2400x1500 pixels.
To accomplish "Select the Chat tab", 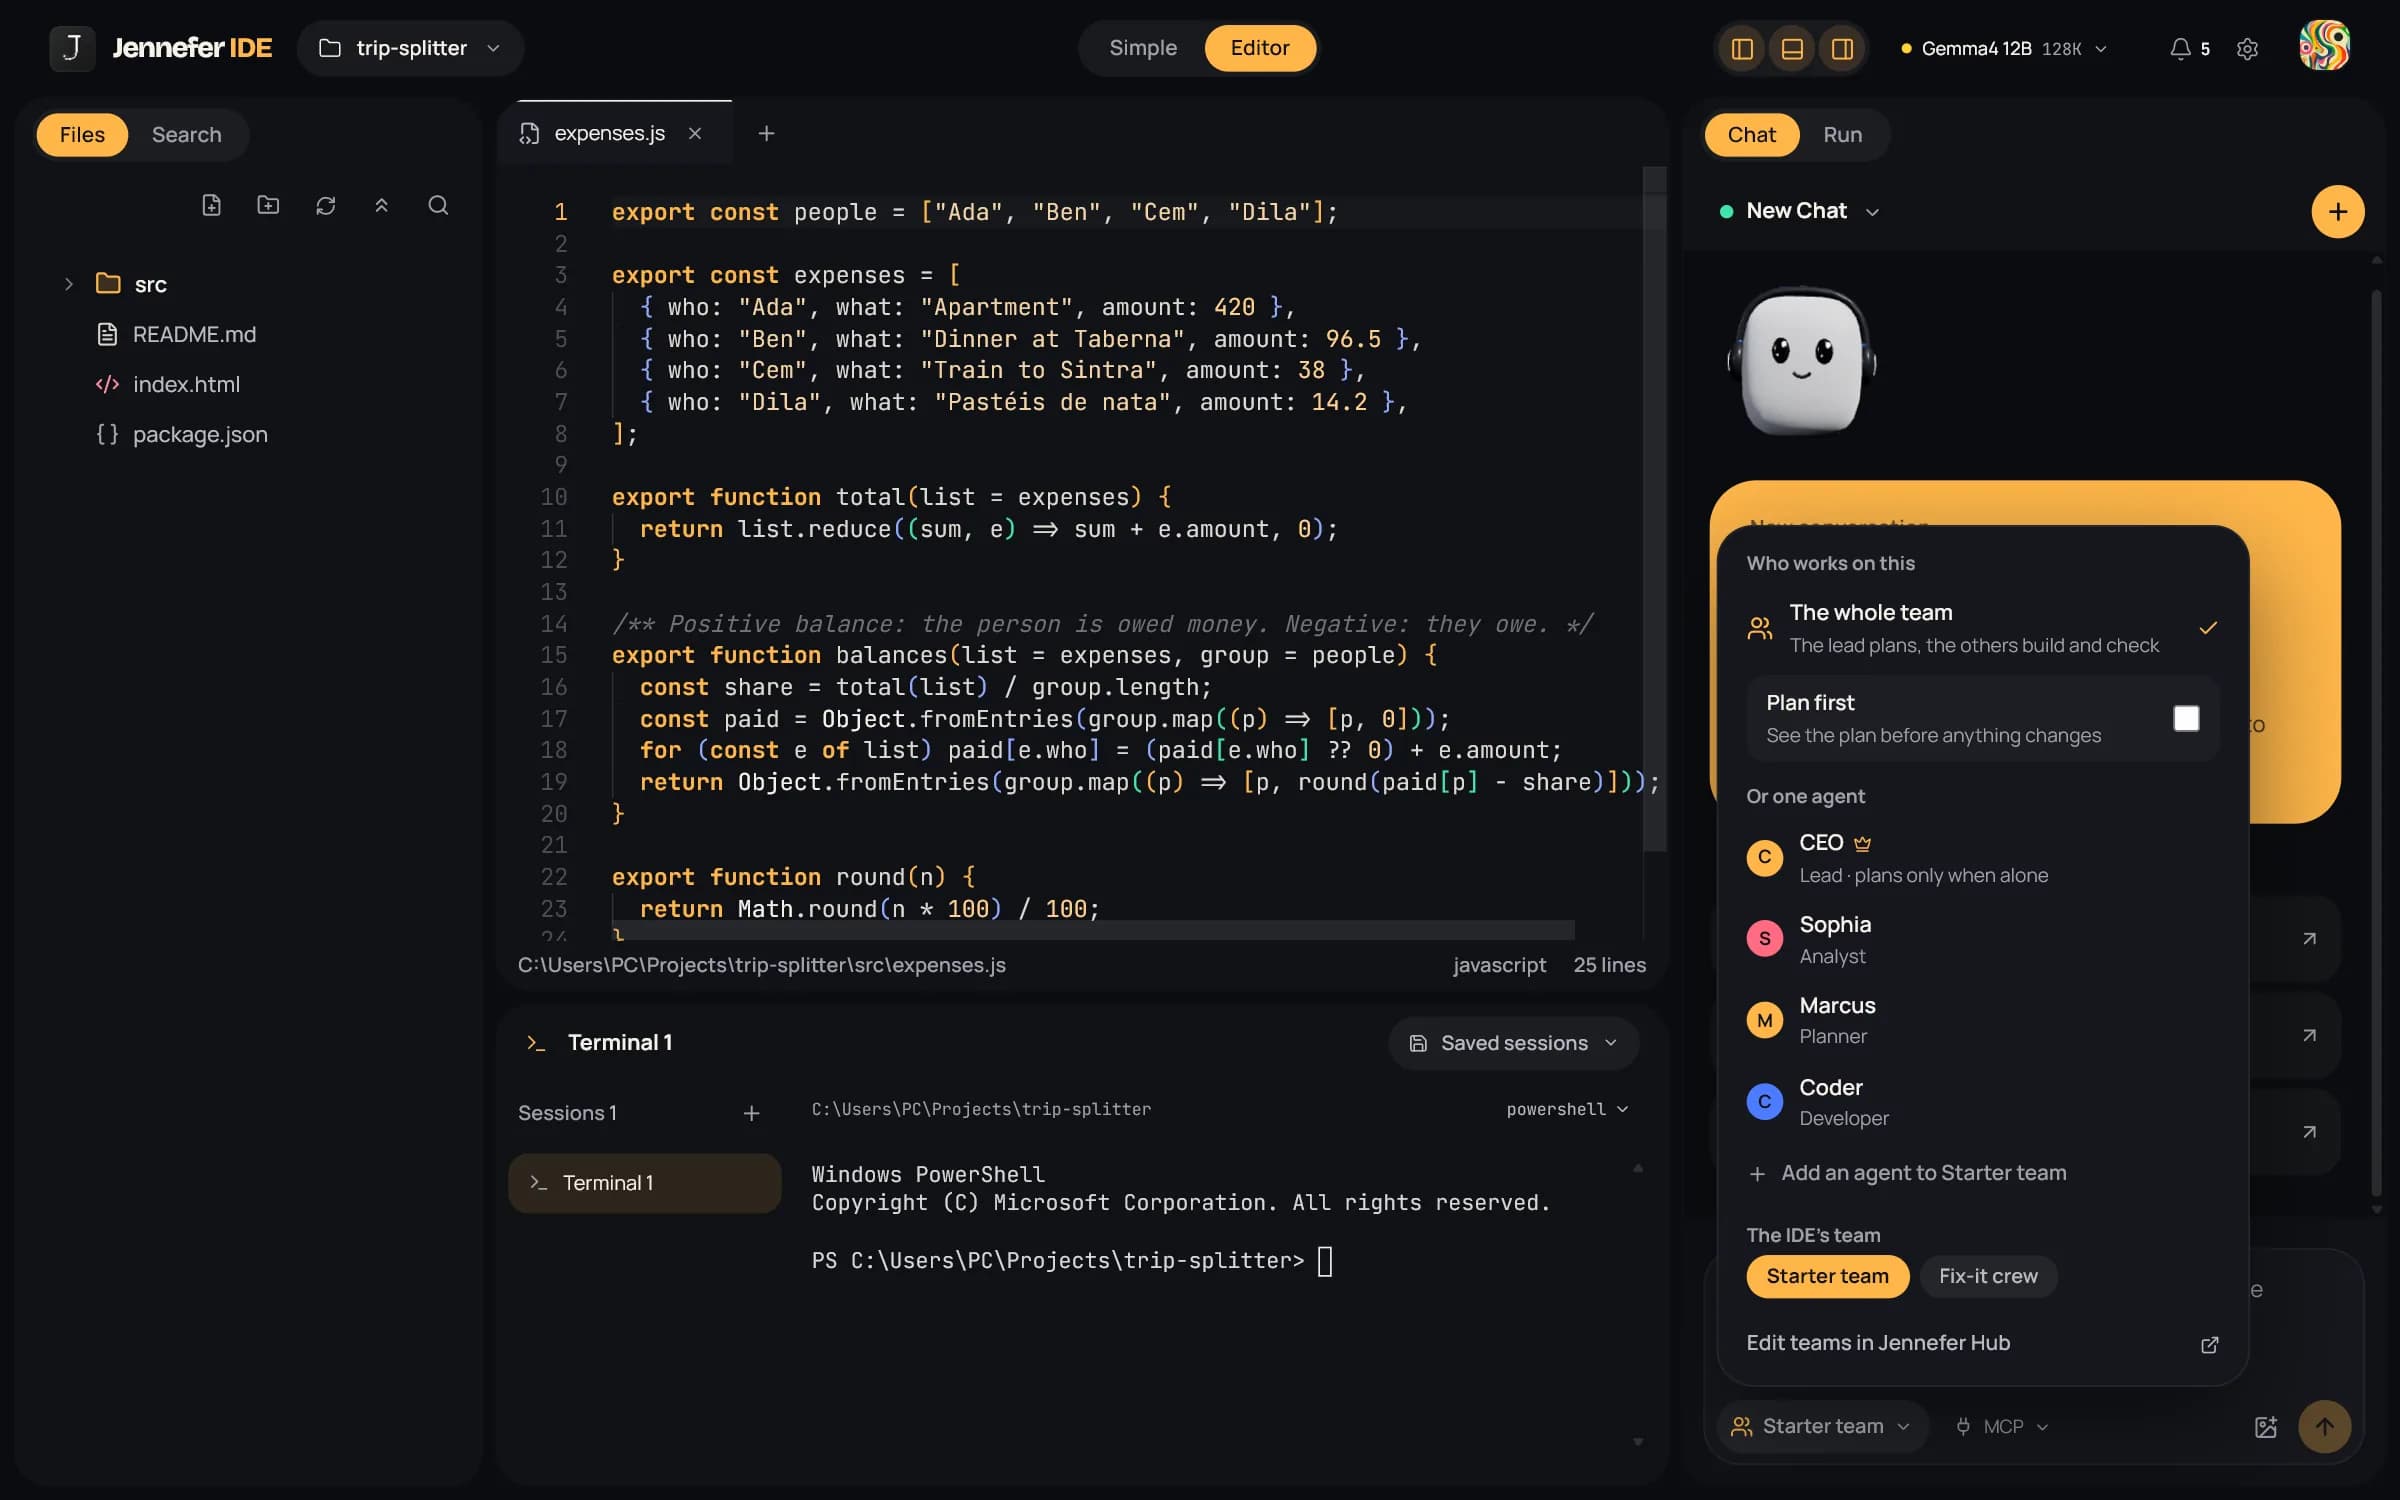I will (1751, 134).
